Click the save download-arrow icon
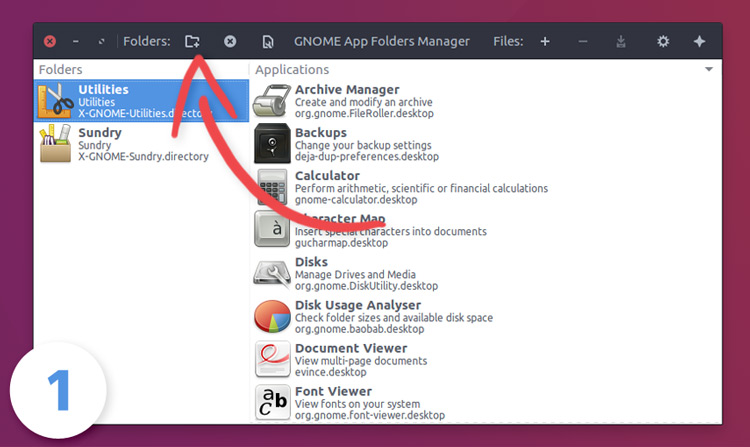 click(x=621, y=42)
